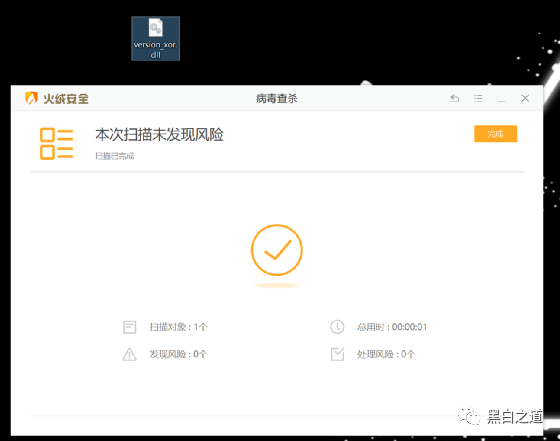Click the scanned objects document icon

coord(129,327)
